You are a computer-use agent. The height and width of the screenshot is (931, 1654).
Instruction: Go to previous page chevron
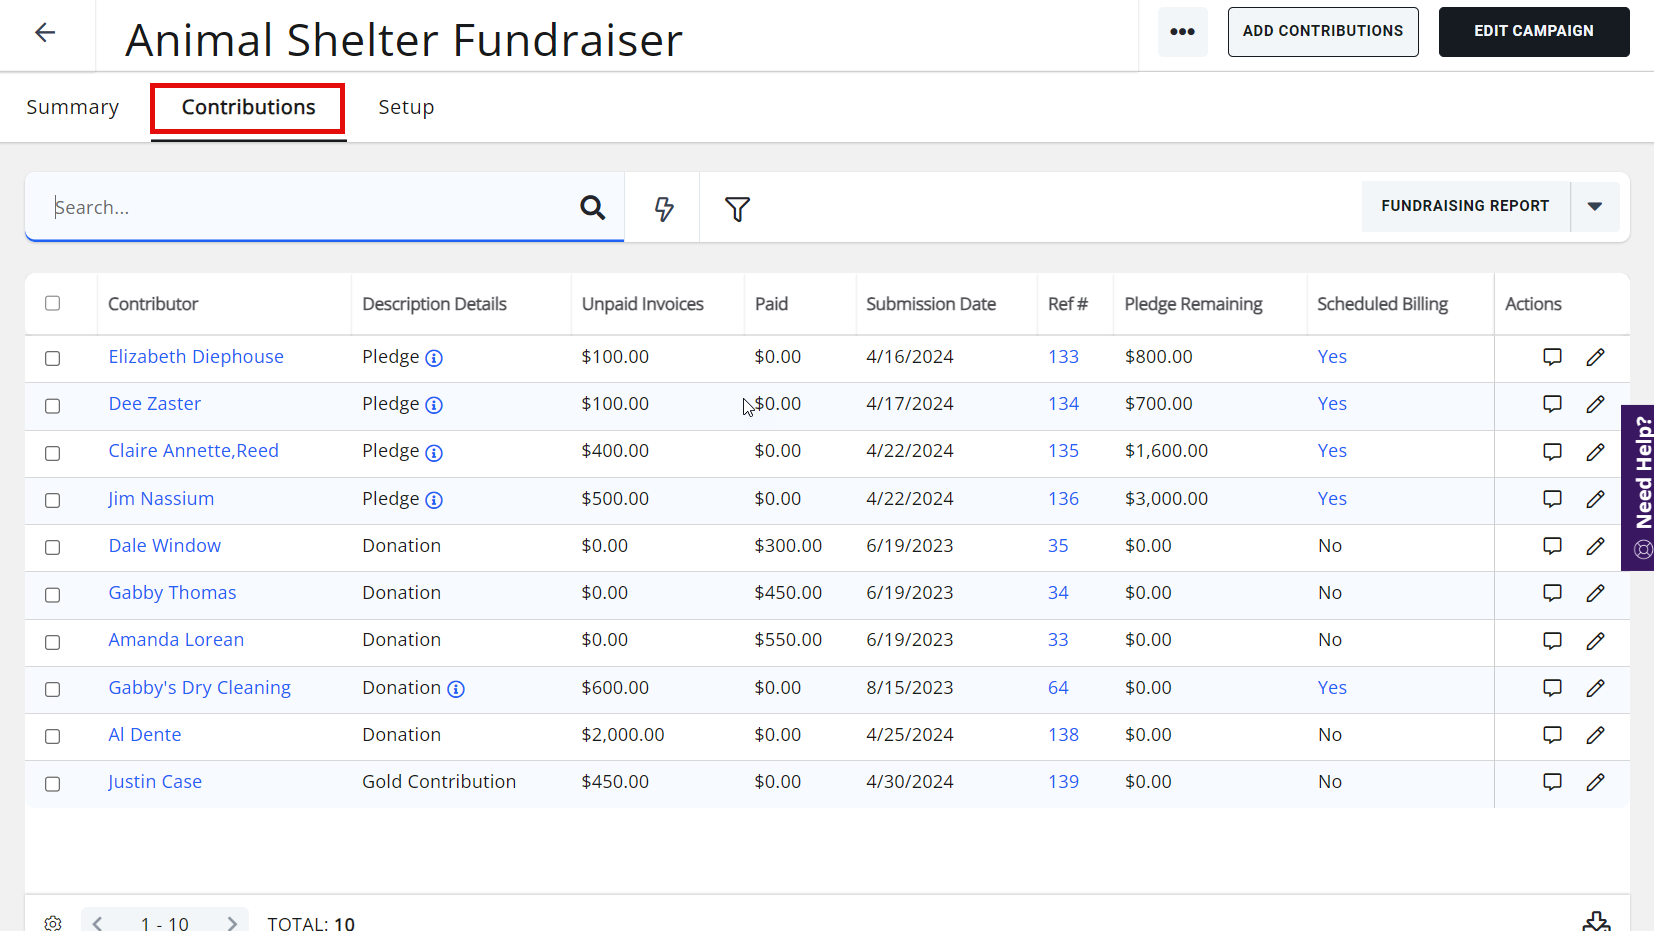point(98,923)
